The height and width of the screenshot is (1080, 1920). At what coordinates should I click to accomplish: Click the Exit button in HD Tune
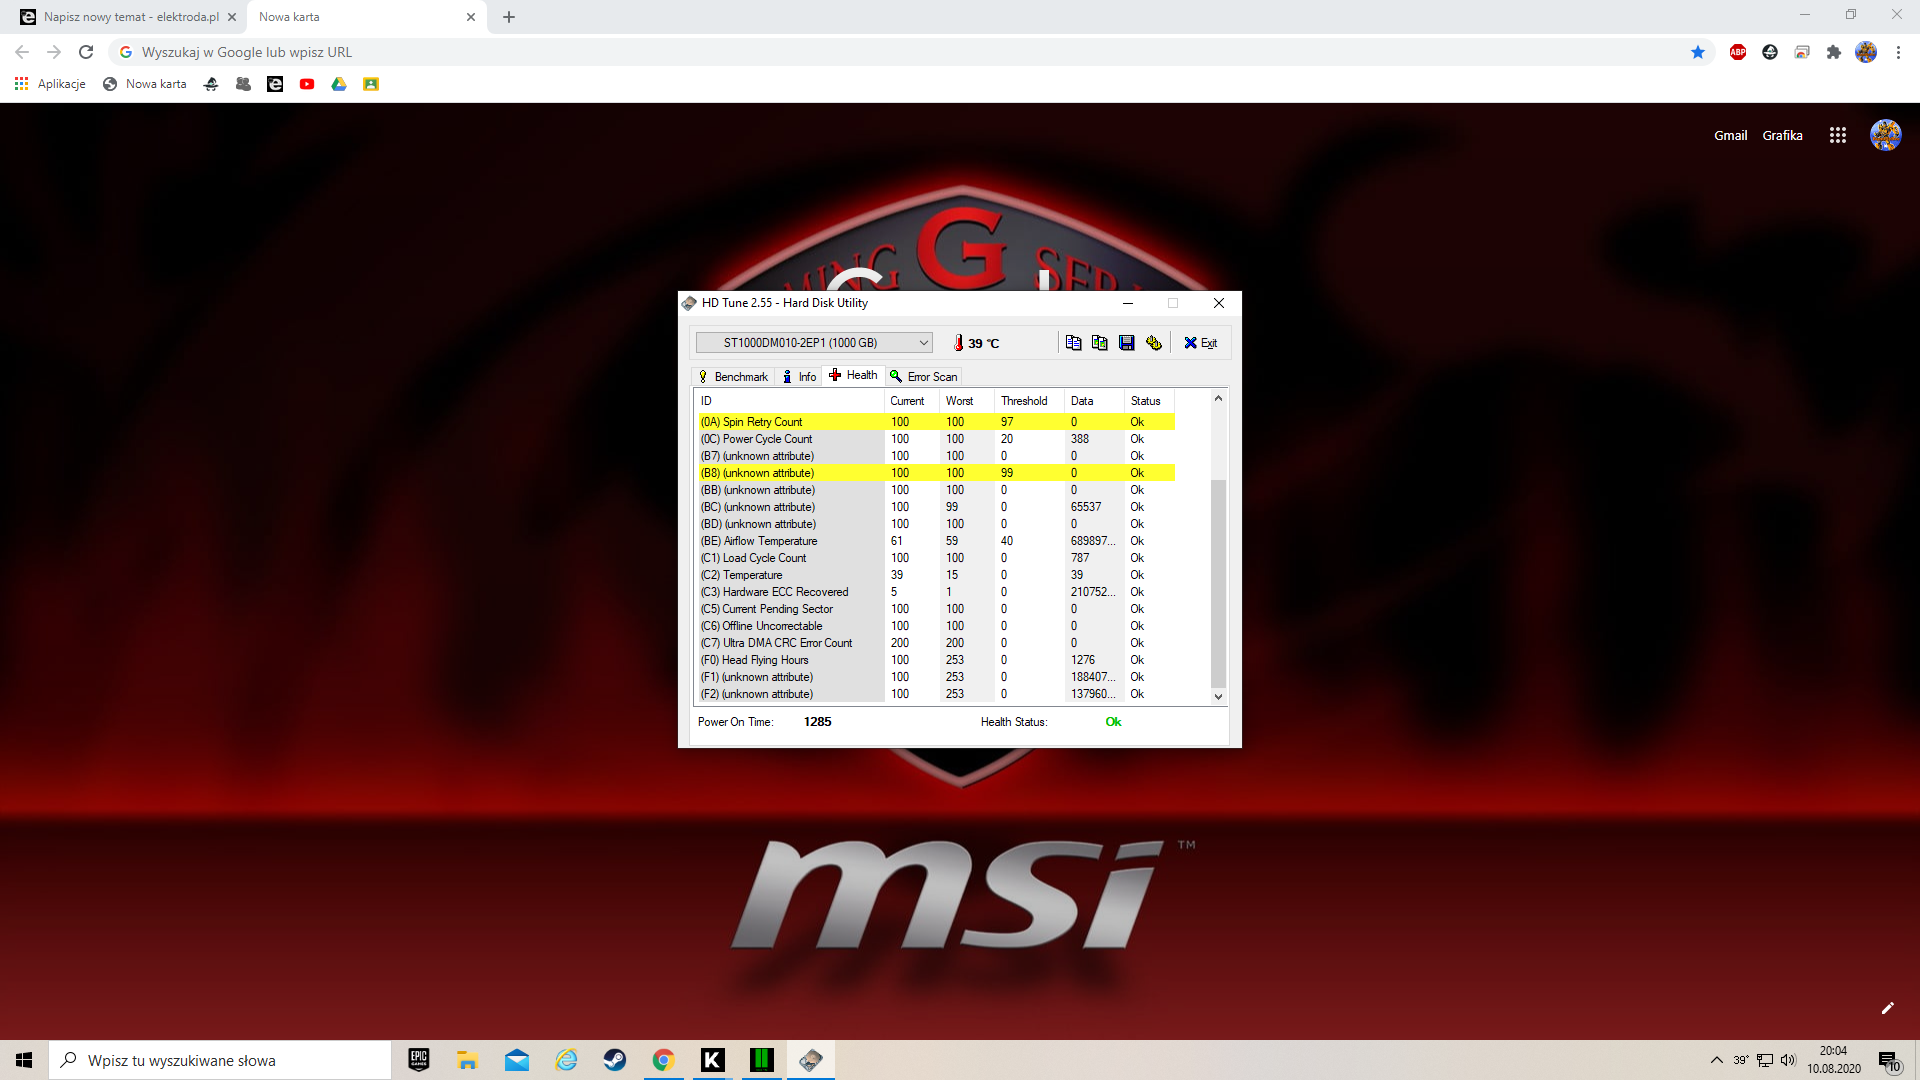tap(1201, 343)
